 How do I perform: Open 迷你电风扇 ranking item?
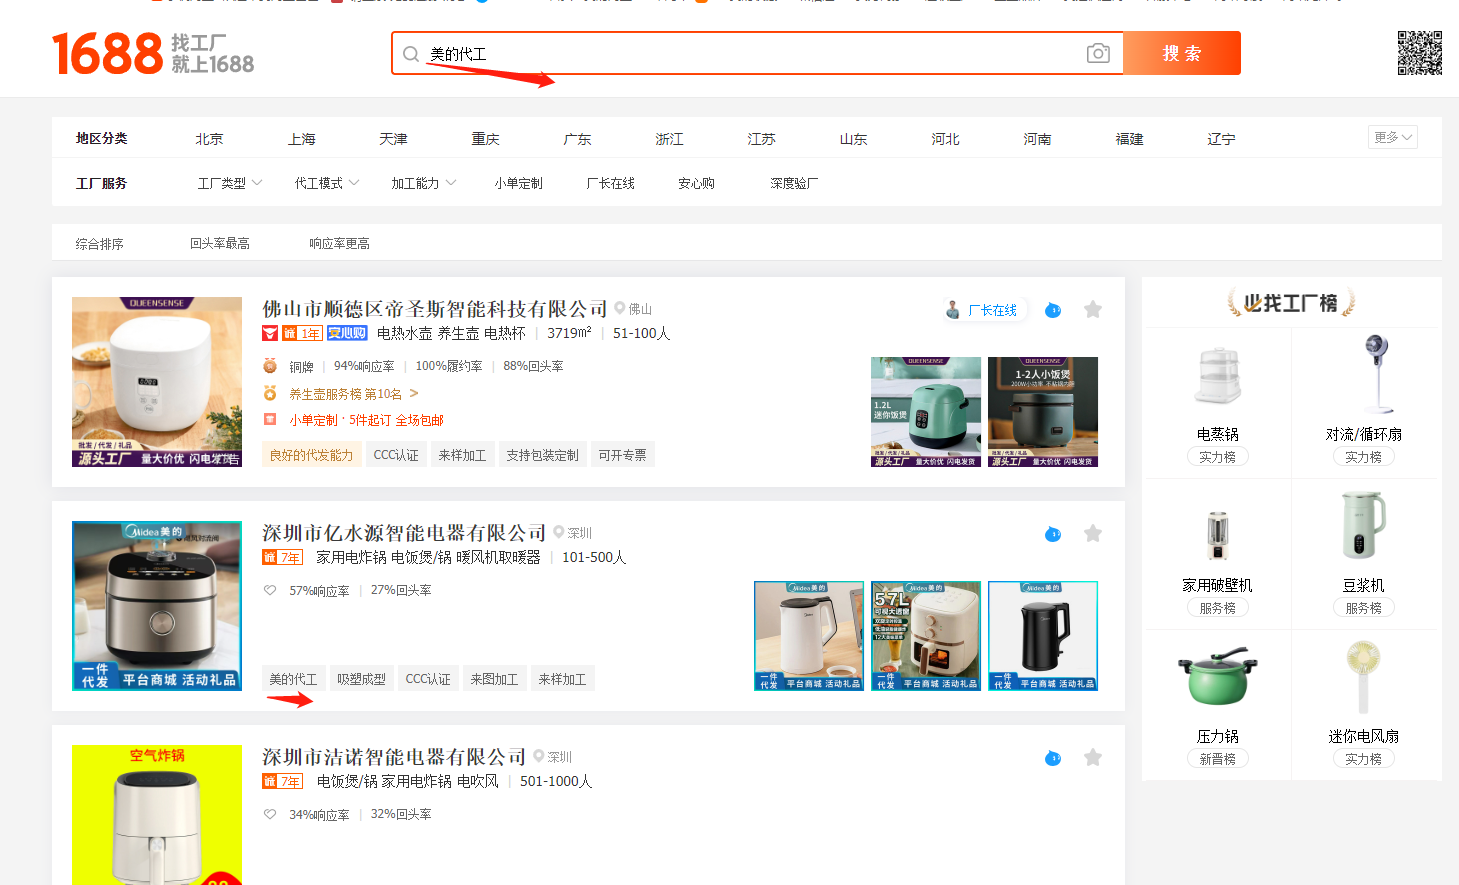pos(1364,705)
